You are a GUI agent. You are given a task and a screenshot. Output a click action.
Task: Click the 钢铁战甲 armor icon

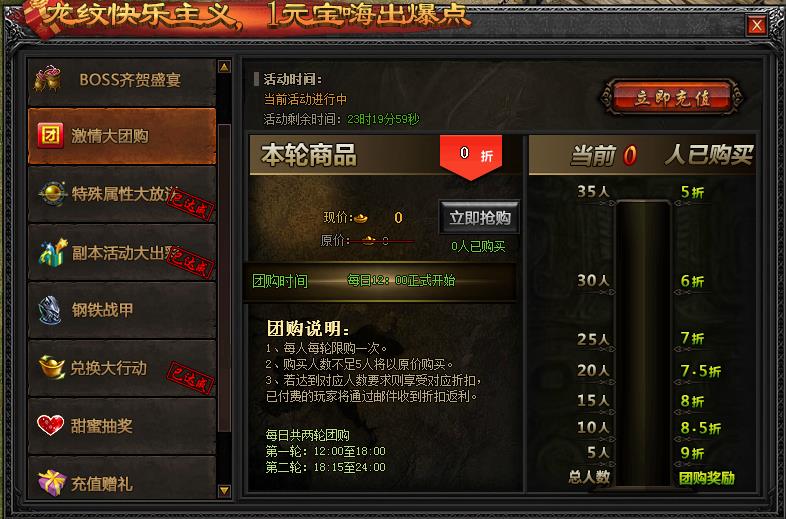point(50,310)
